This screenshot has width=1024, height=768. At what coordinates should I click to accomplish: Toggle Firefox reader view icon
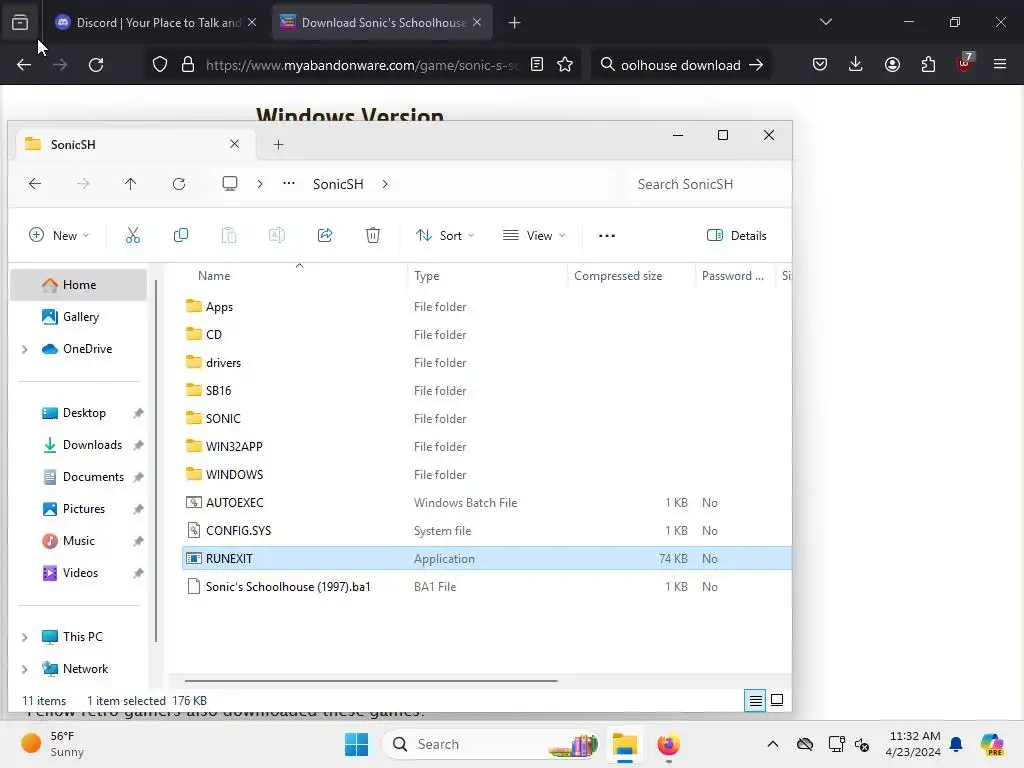537,65
